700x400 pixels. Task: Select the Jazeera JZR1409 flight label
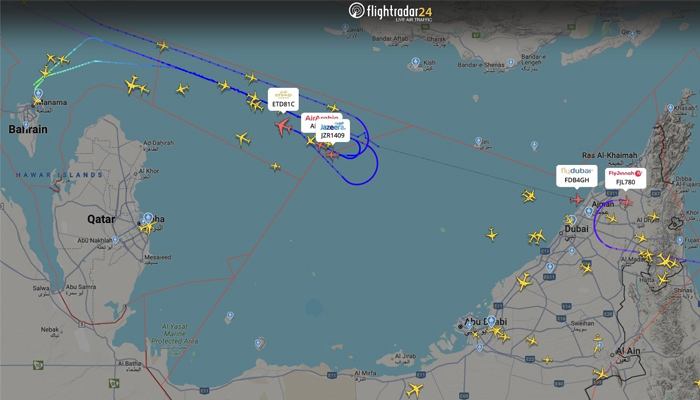pyautogui.click(x=333, y=131)
